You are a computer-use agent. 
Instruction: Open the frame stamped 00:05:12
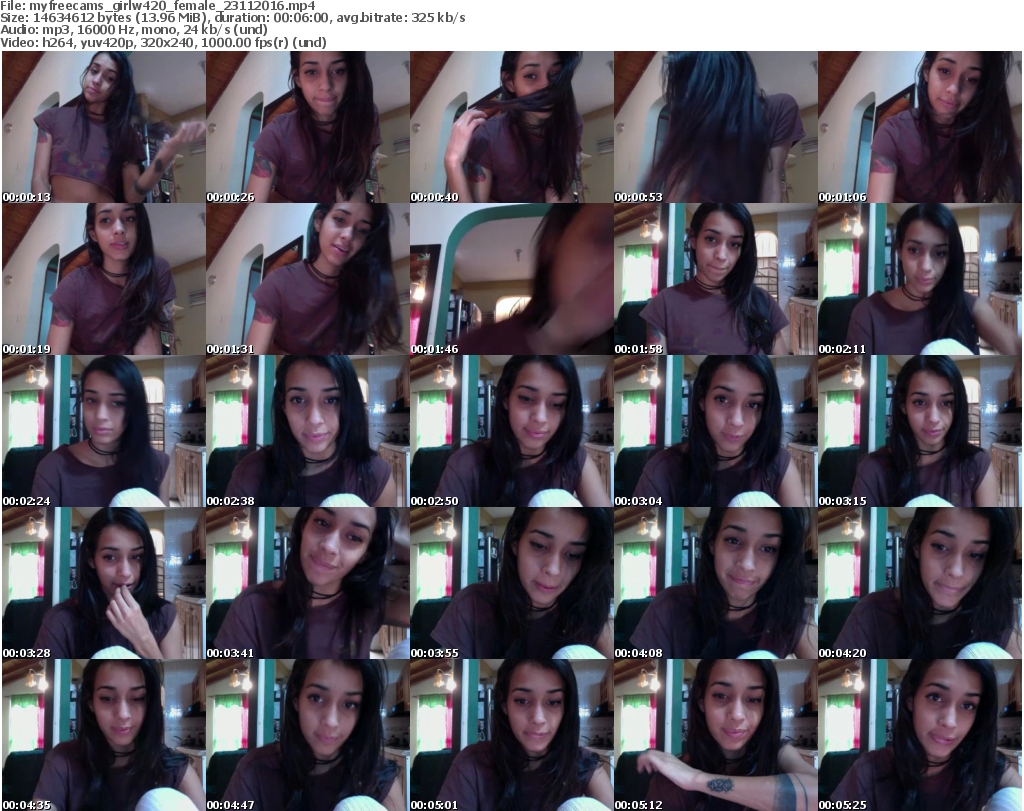tap(716, 735)
